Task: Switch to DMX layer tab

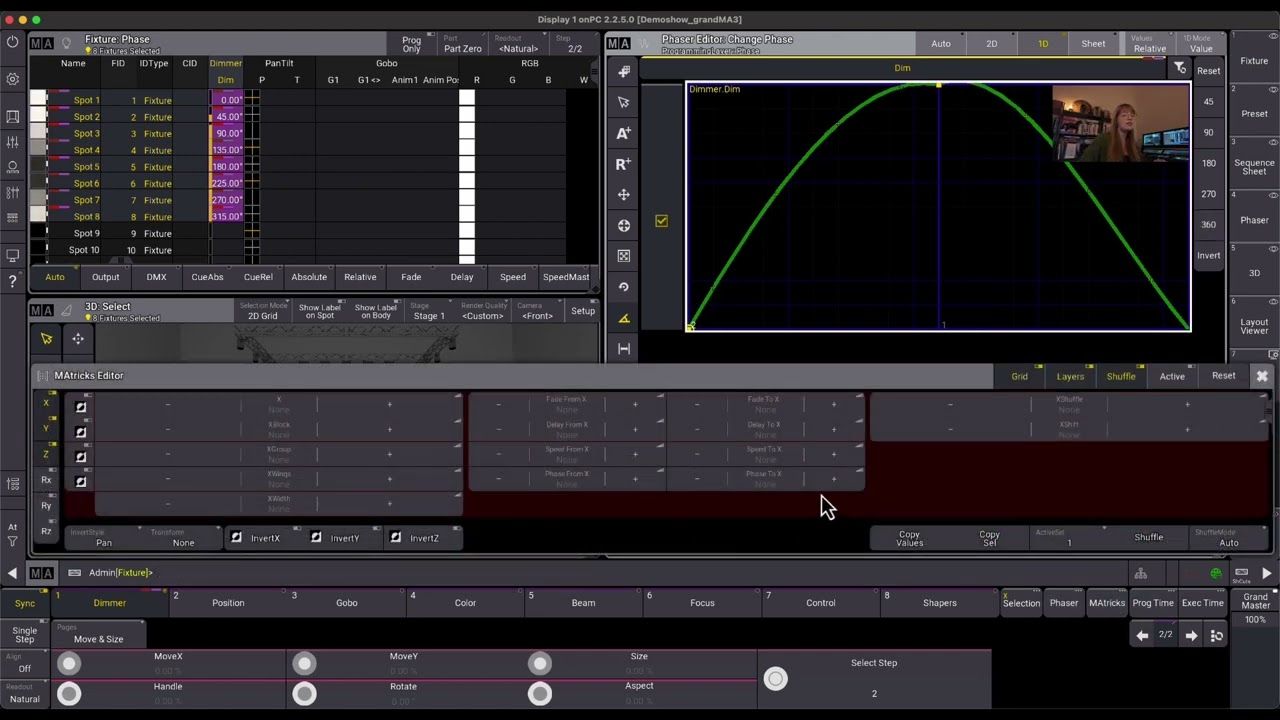Action: pos(156,277)
